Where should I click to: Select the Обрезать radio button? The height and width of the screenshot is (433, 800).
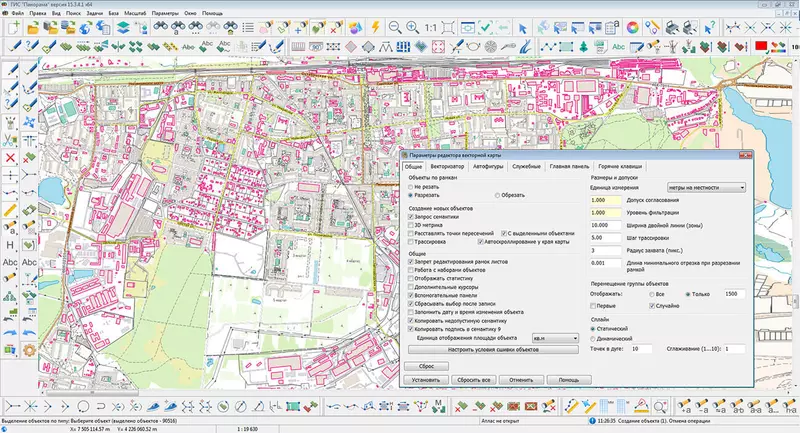pos(499,195)
